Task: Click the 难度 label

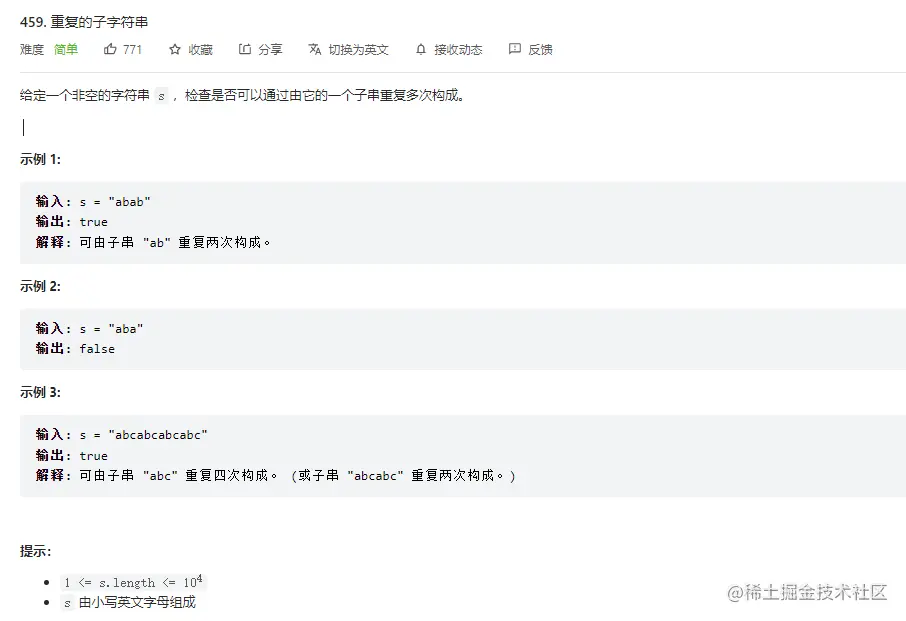Action: [32, 50]
